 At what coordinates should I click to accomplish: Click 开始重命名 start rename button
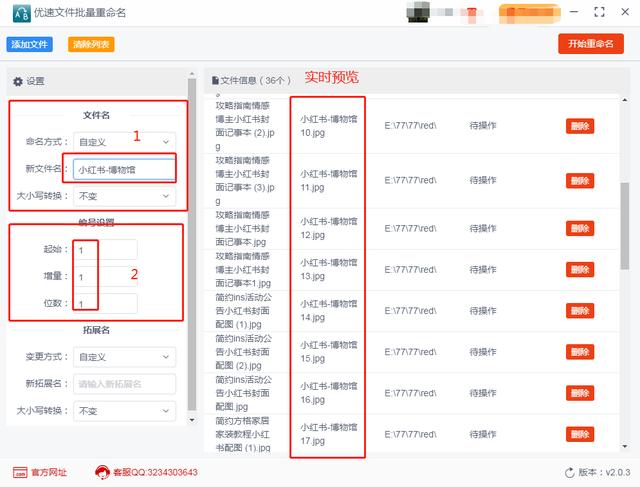(x=591, y=44)
